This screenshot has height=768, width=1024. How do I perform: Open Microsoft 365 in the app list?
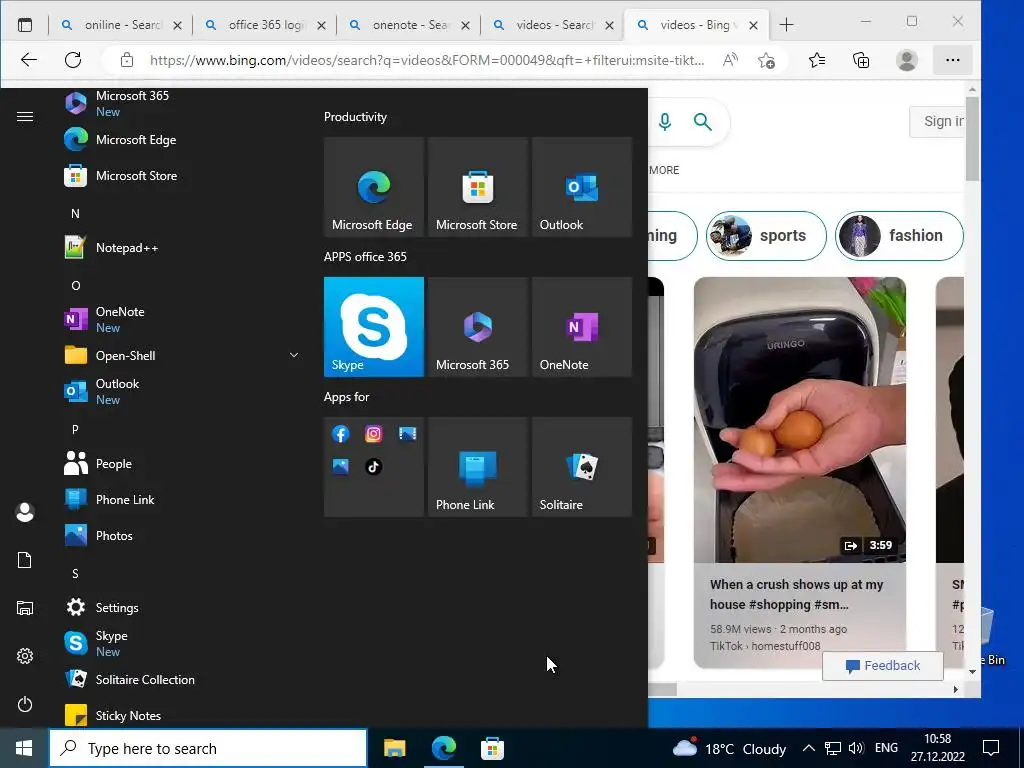coord(180,103)
